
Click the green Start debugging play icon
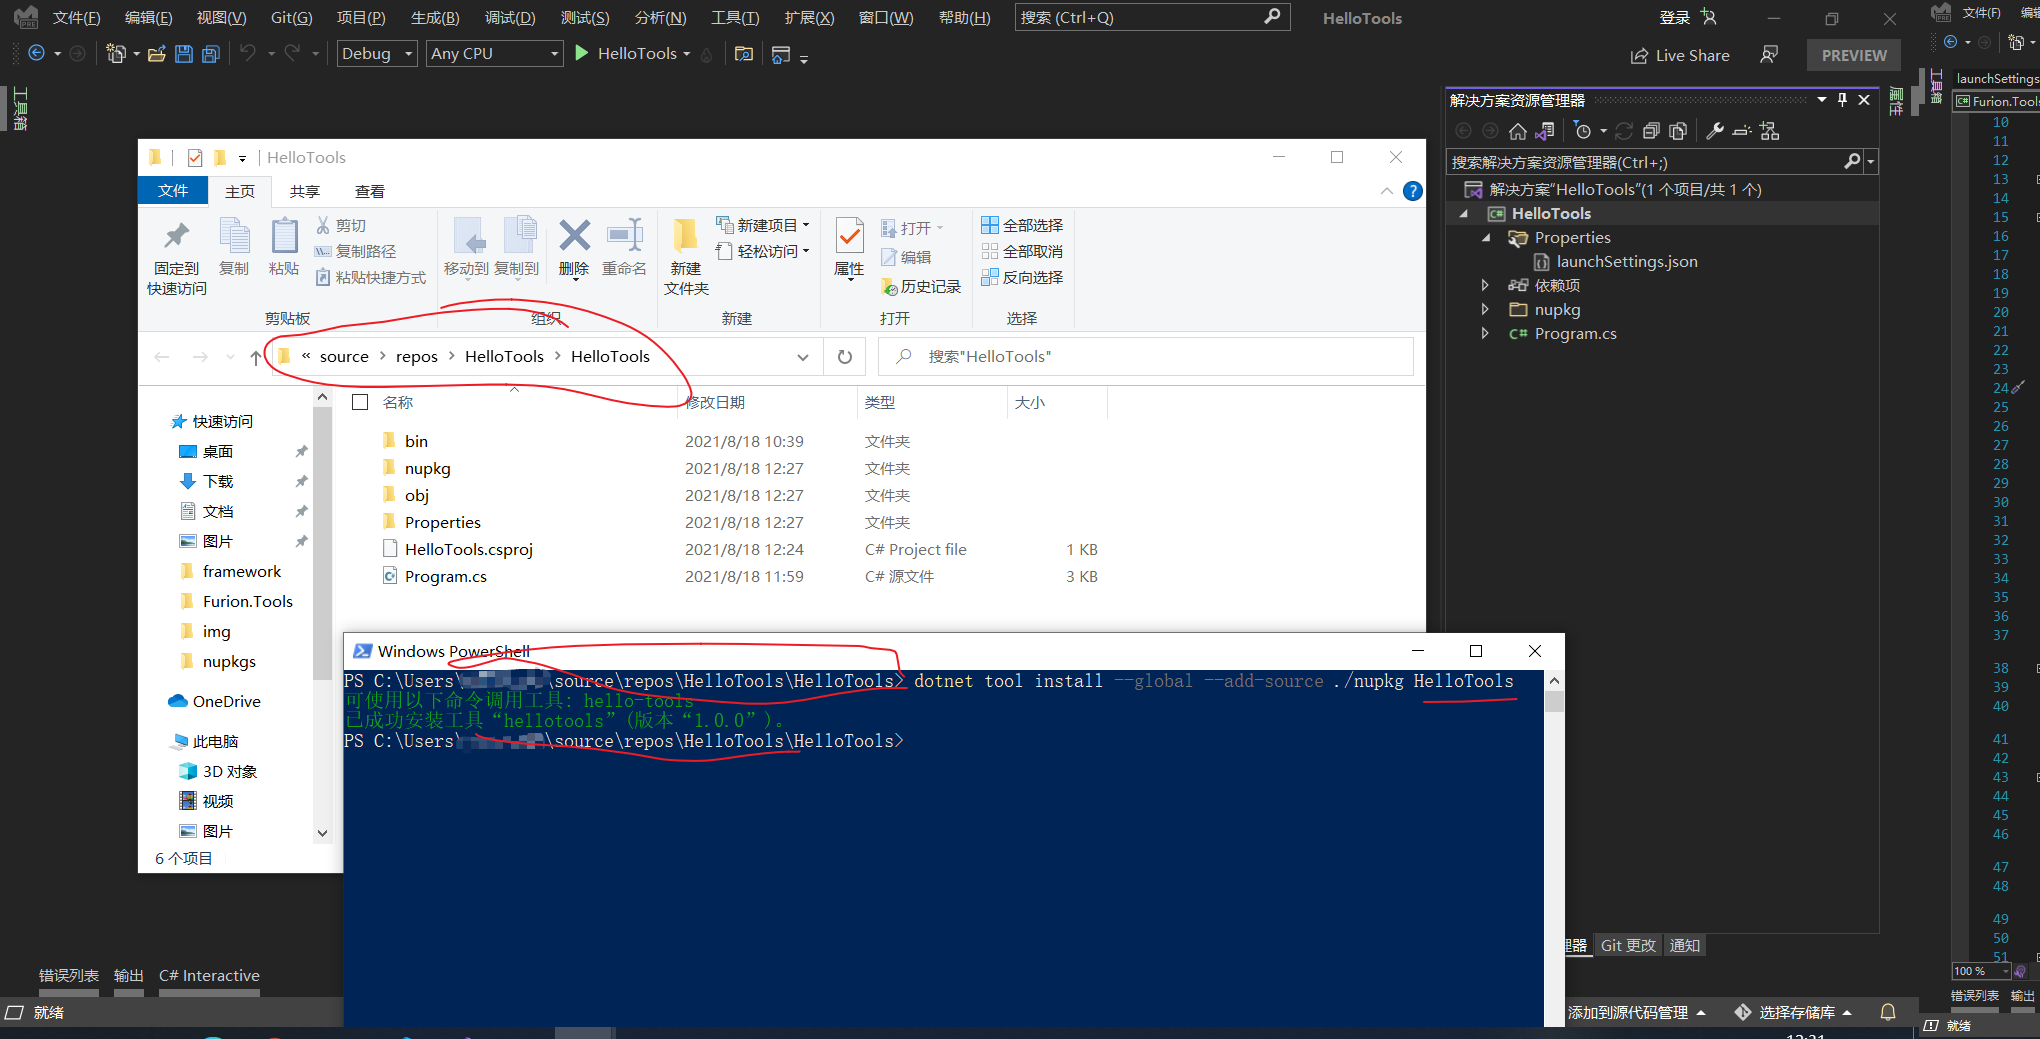pyautogui.click(x=582, y=54)
